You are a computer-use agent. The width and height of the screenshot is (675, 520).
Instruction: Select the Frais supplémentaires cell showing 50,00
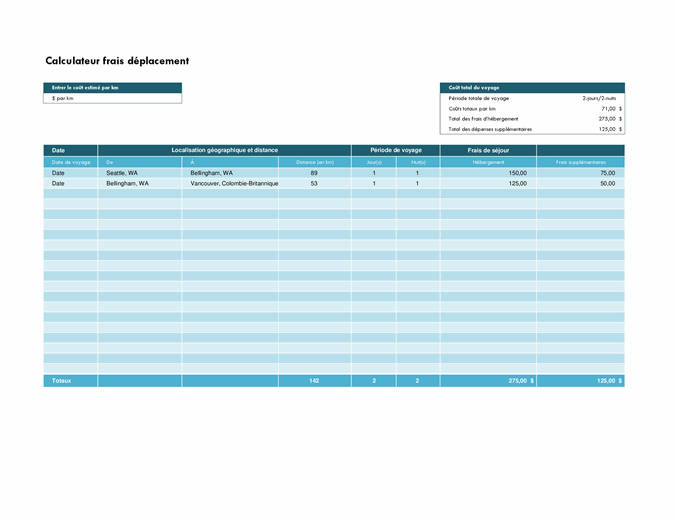(x=580, y=184)
